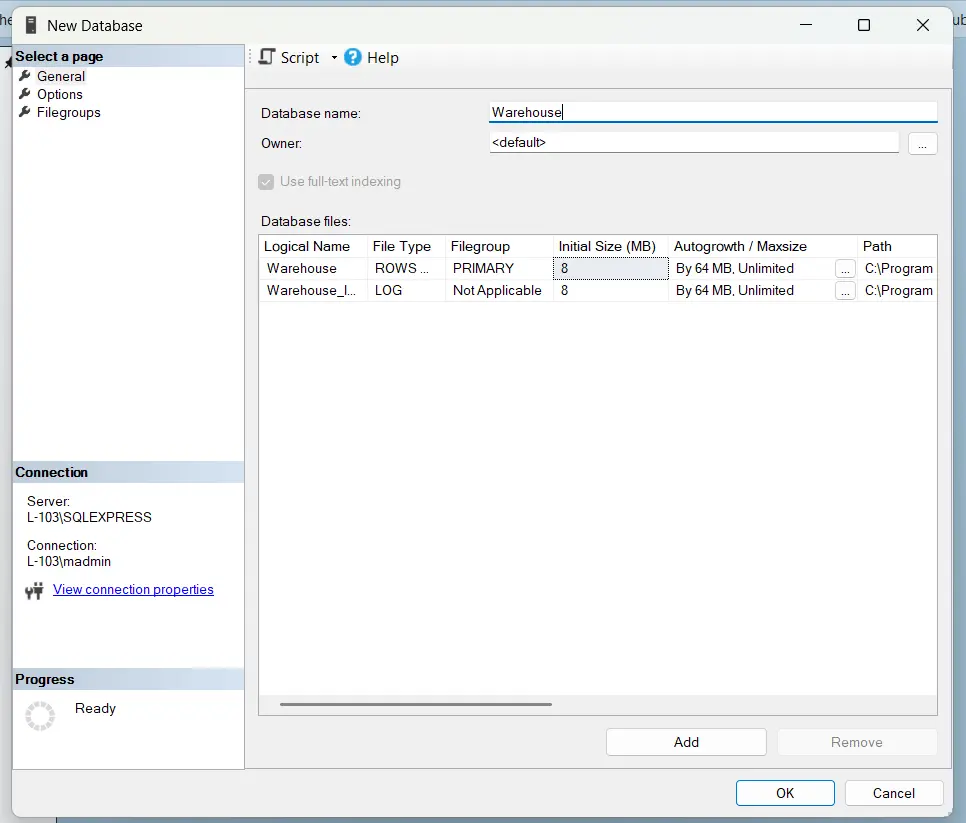The width and height of the screenshot is (966, 823).
Task: Open the Script dropdown arrow
Action: (x=335, y=57)
